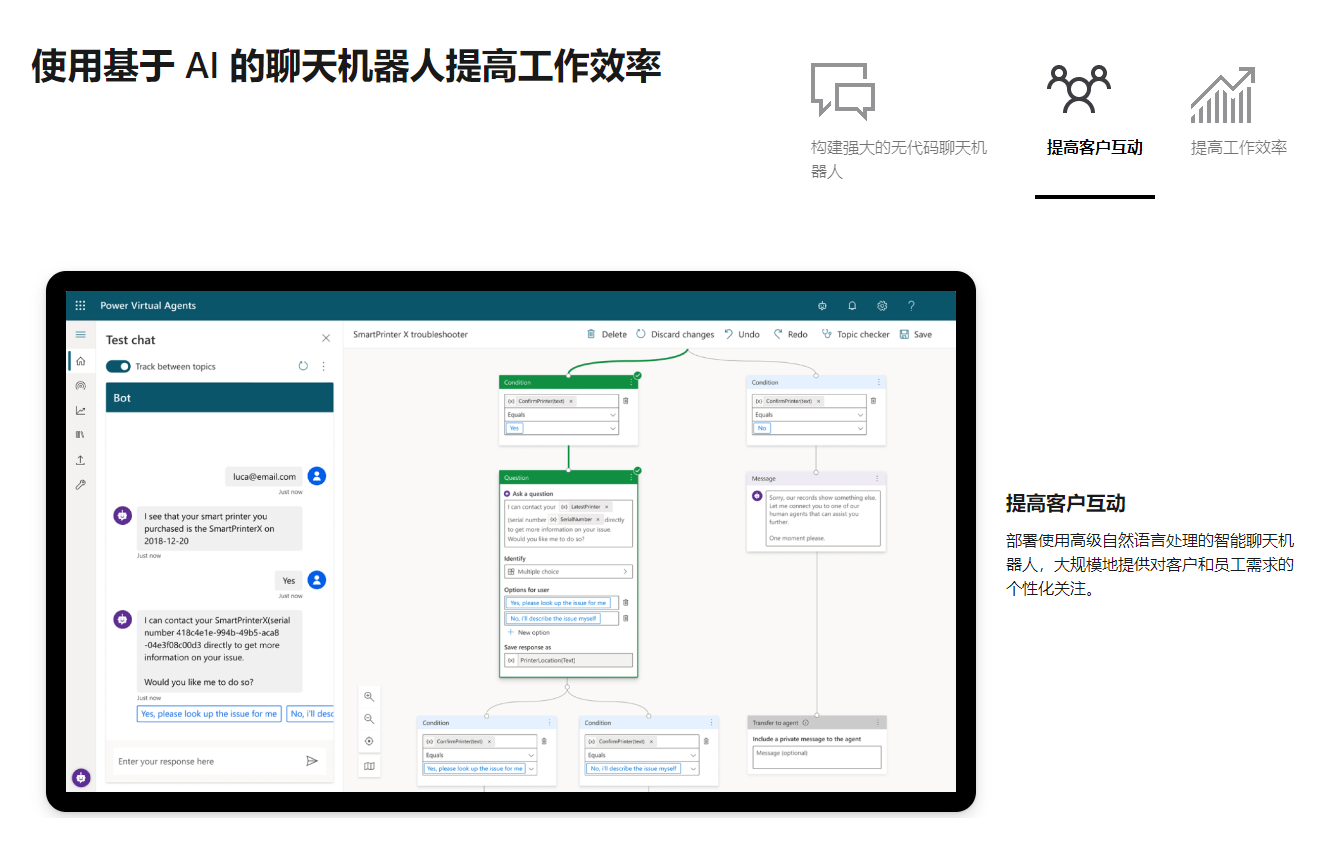Viewport: 1335px width, 846px height.
Task: Click the Enter your response here field
Action: pyautogui.click(x=205, y=762)
